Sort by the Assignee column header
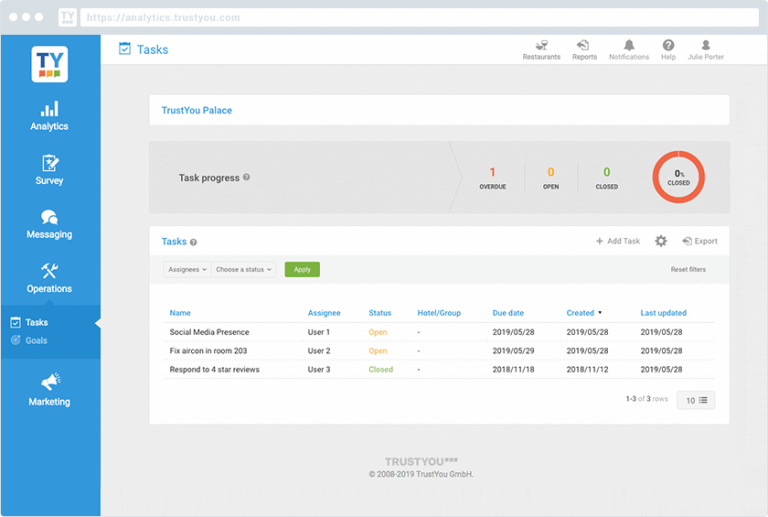768x517 pixels. click(324, 313)
